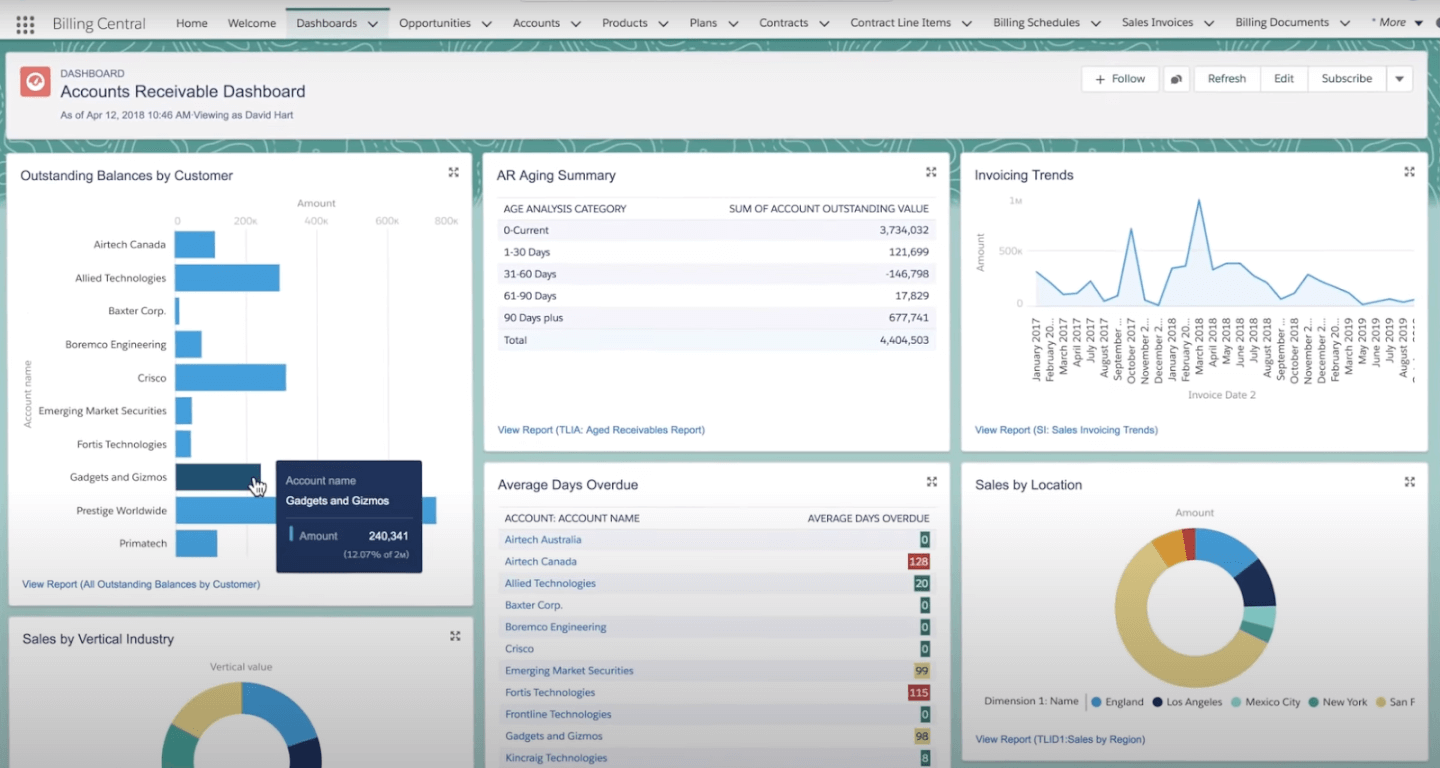Open Fortis Technologies account link
The image size is (1440, 768).
[550, 693]
